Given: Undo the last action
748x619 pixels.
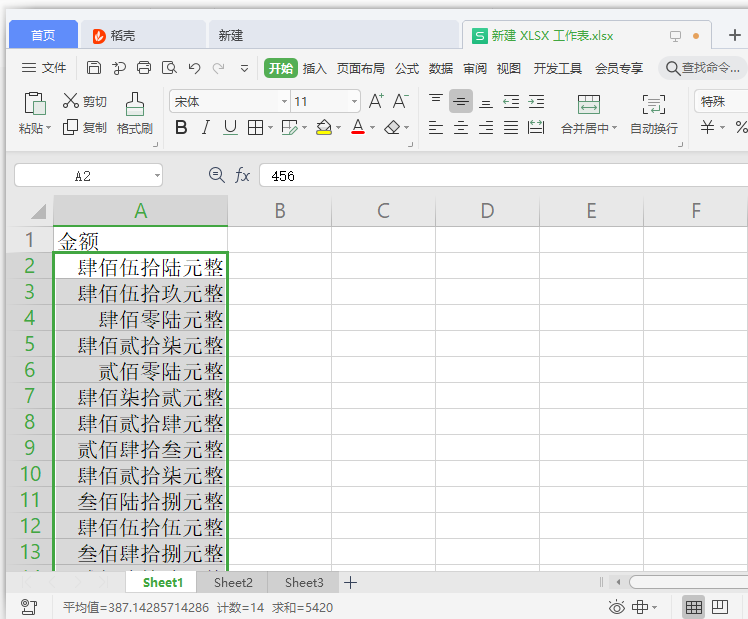Looking at the screenshot, I should pyautogui.click(x=194, y=68).
